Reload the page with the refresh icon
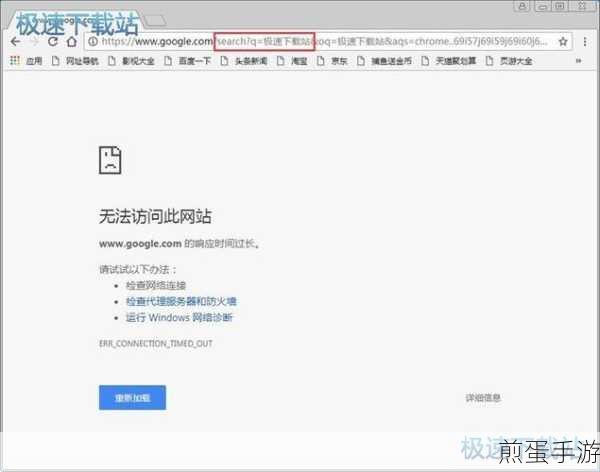Image resolution: width=600 pixels, height=472 pixels. pos(53,41)
